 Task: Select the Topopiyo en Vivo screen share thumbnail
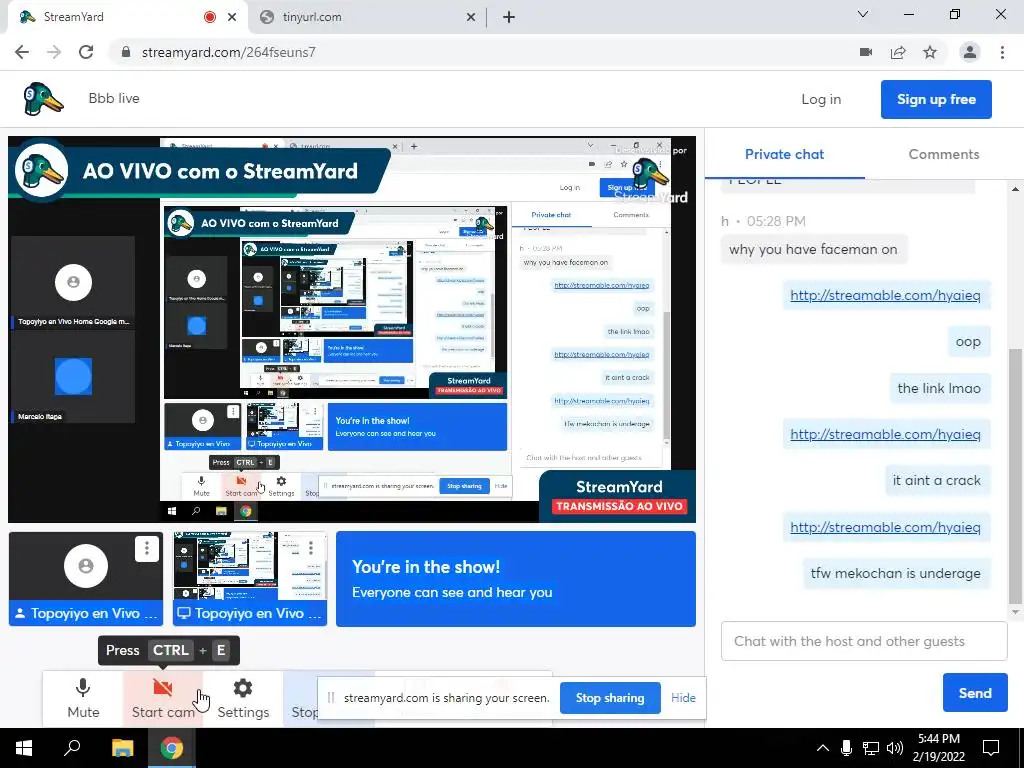[x=250, y=579]
